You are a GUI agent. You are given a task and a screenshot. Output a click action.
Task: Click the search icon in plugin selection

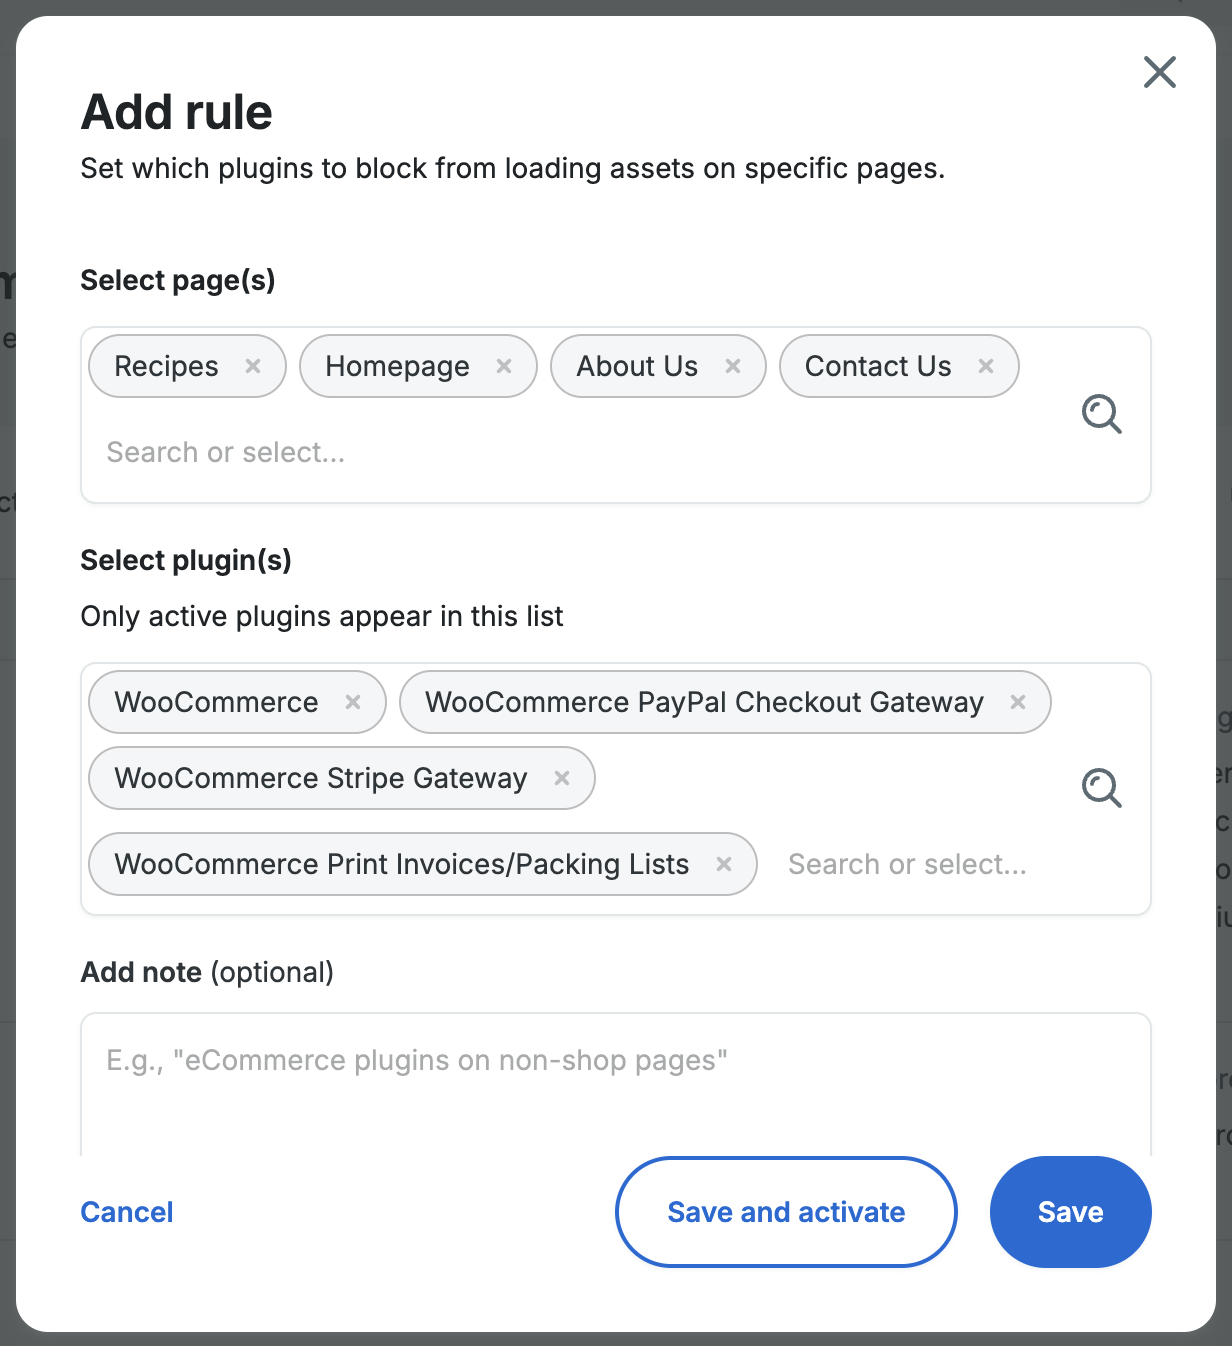click(1102, 789)
